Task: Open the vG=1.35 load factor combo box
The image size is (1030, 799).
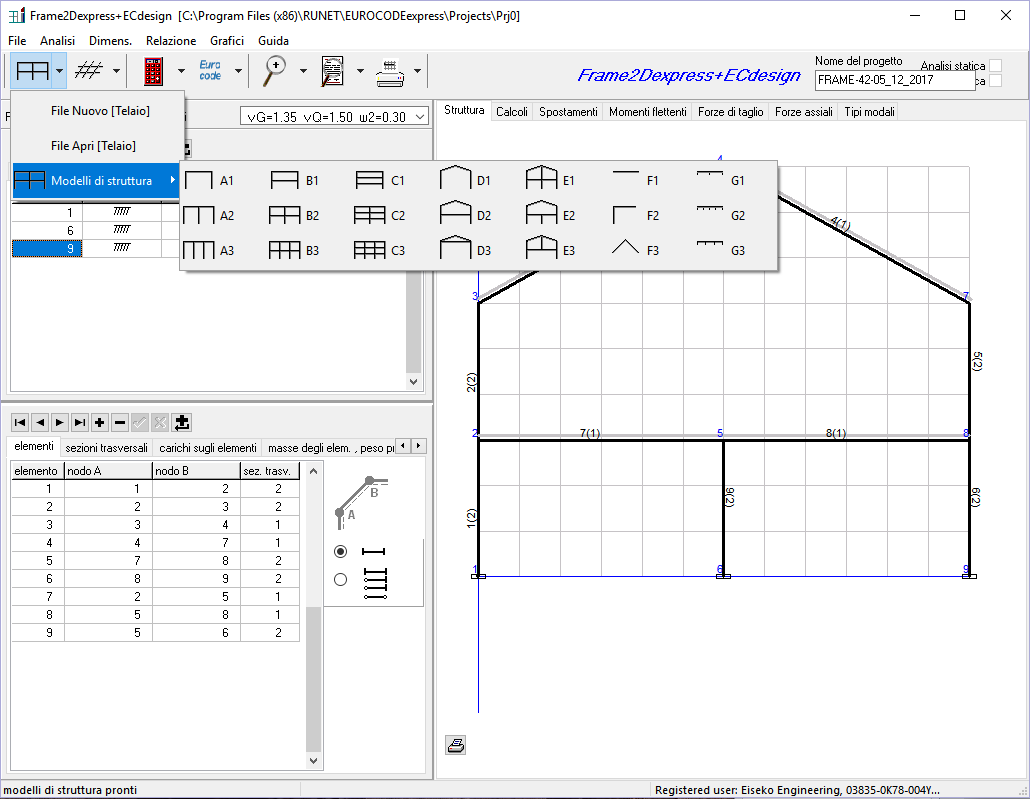Action: point(334,117)
